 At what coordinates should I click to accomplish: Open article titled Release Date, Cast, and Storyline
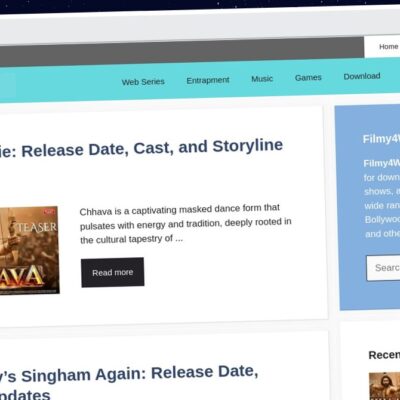coord(141,149)
